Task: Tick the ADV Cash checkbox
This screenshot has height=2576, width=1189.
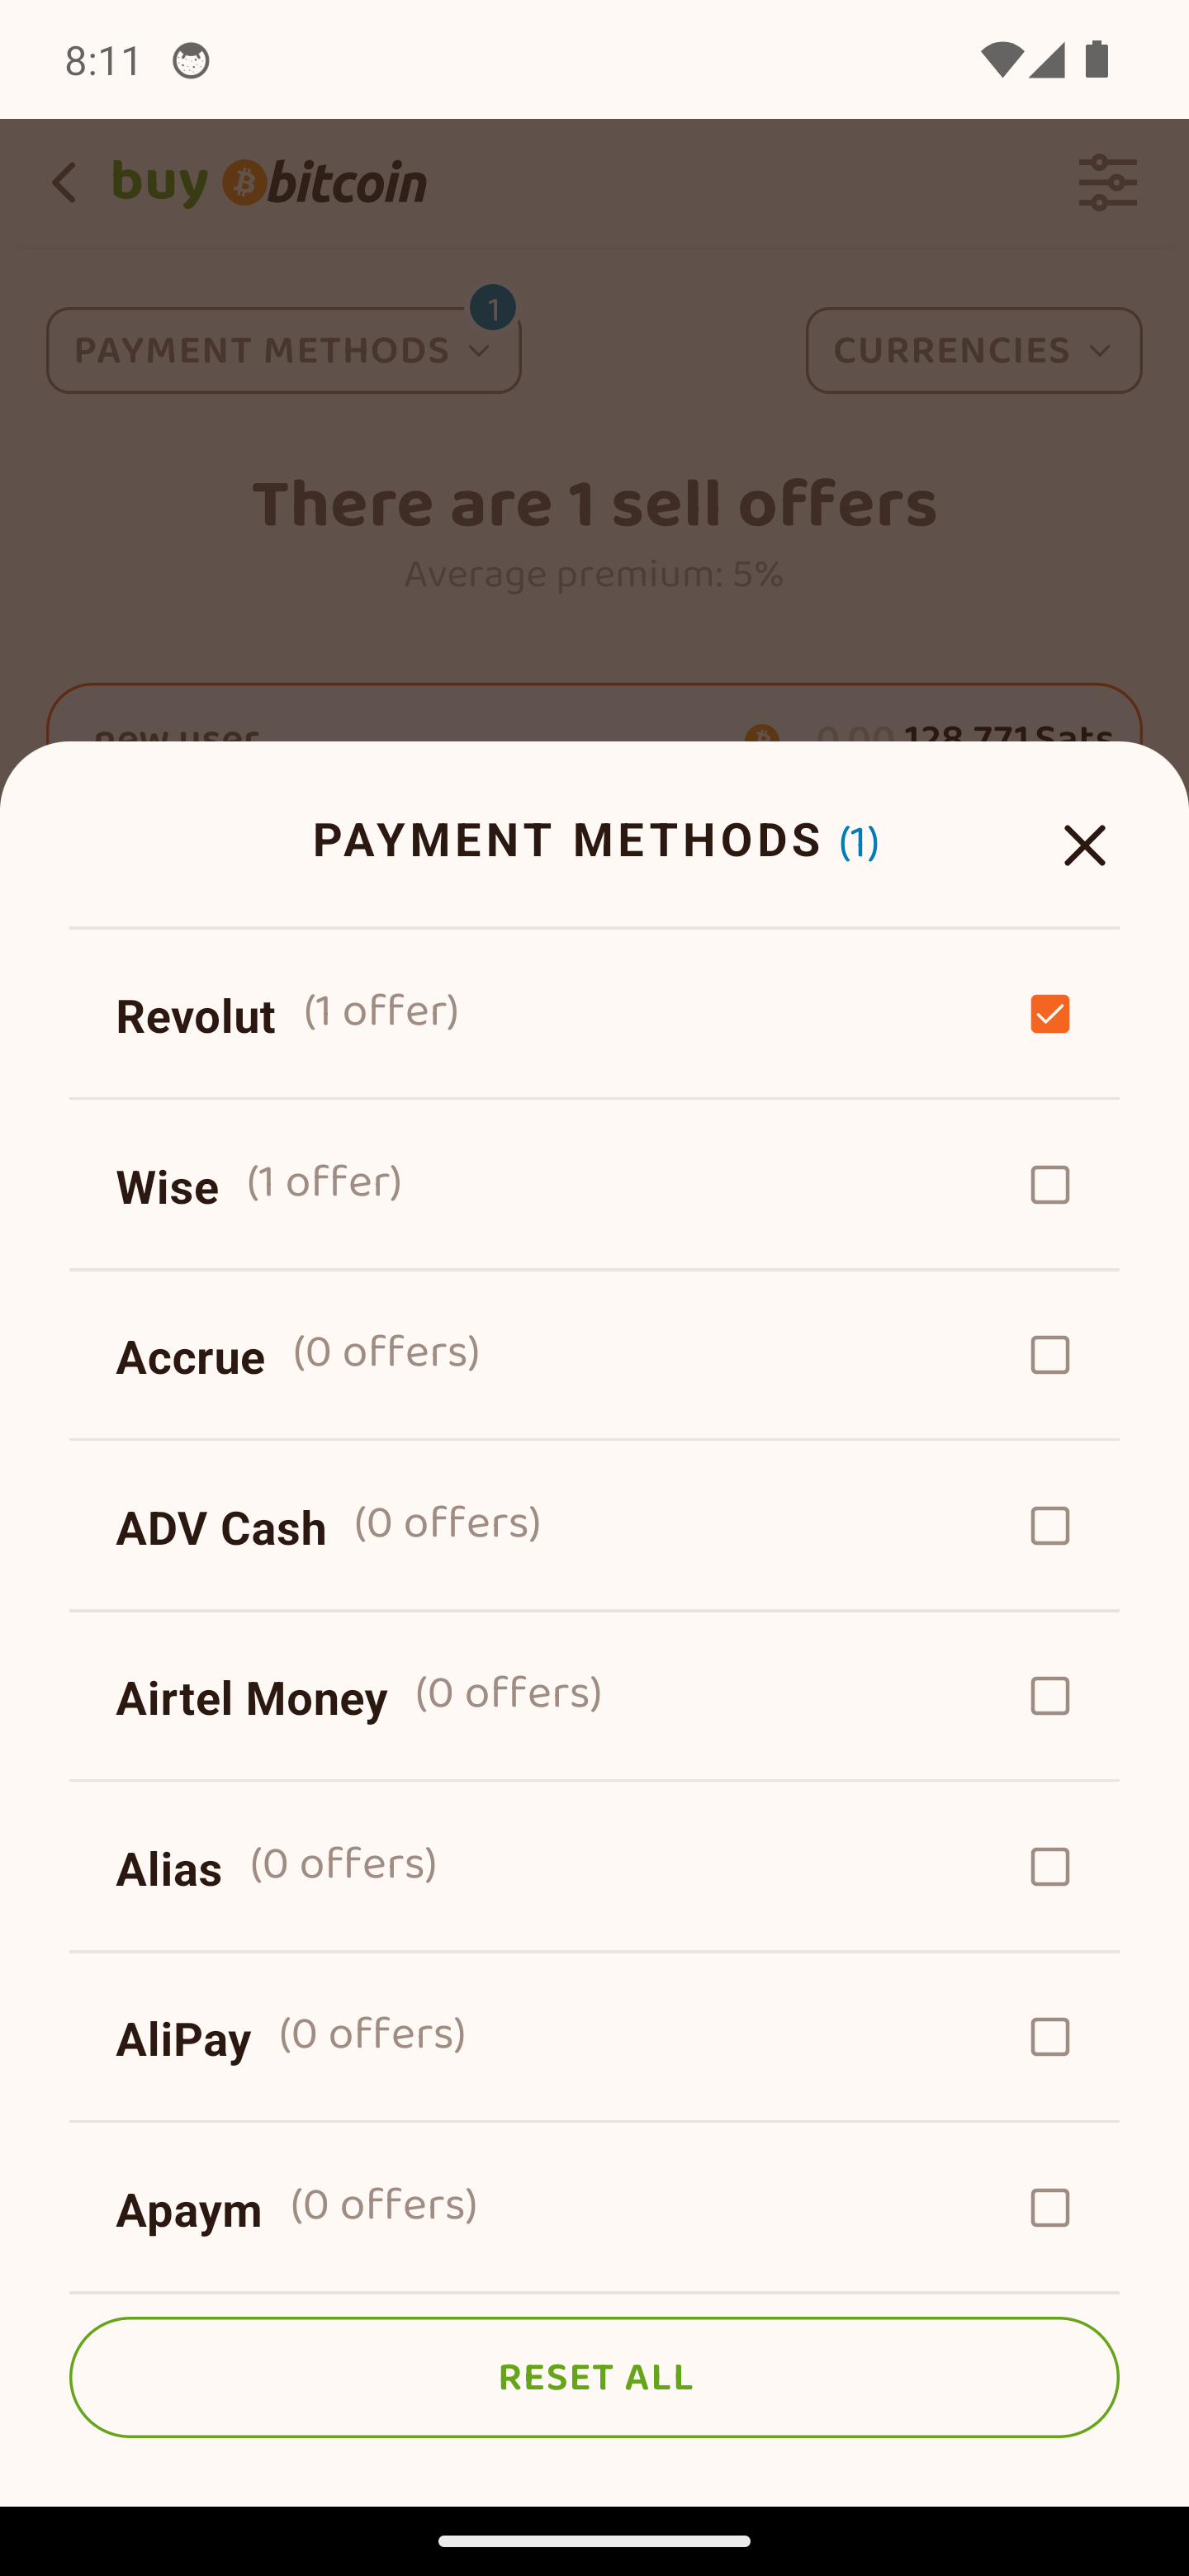Action: tap(1049, 1526)
